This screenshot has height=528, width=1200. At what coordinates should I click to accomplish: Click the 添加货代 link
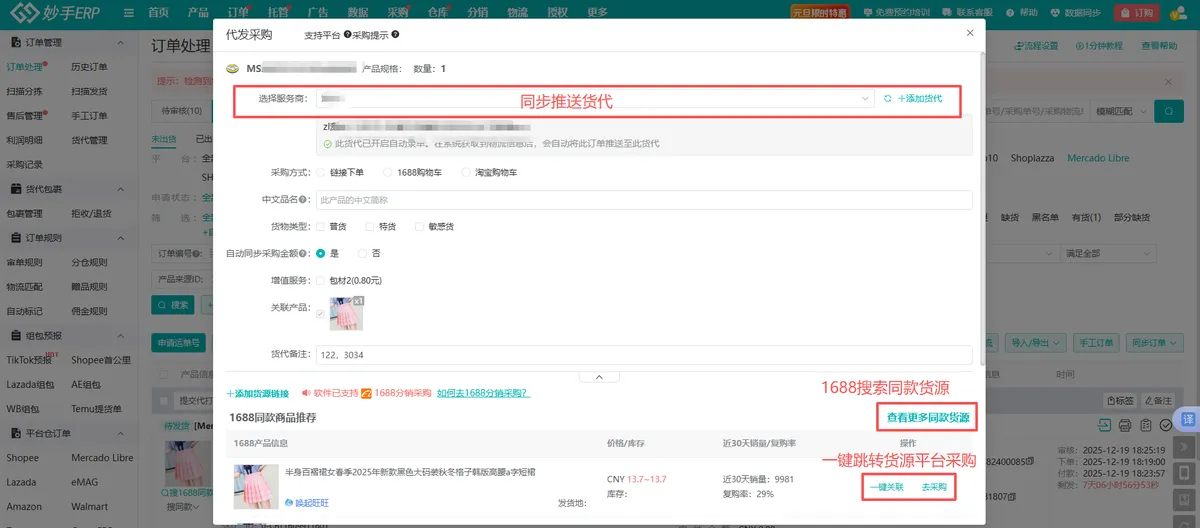(920, 99)
